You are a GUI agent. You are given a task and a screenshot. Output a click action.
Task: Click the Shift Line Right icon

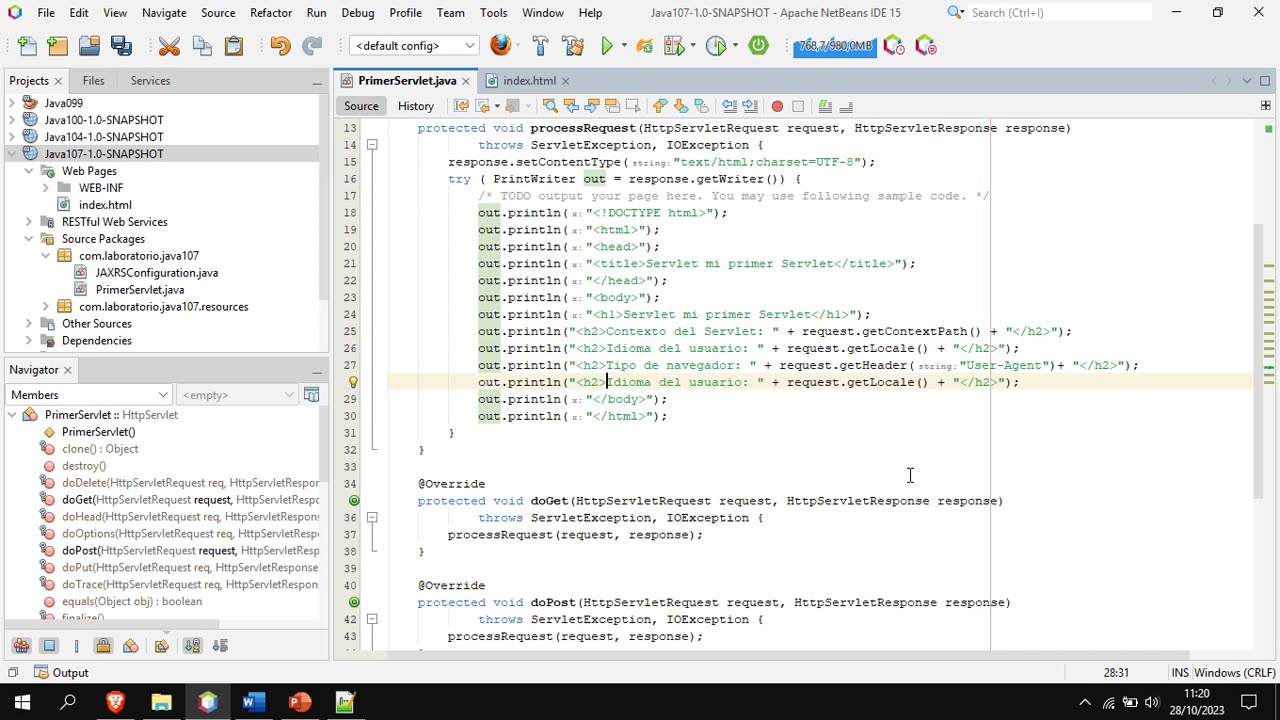tap(750, 106)
